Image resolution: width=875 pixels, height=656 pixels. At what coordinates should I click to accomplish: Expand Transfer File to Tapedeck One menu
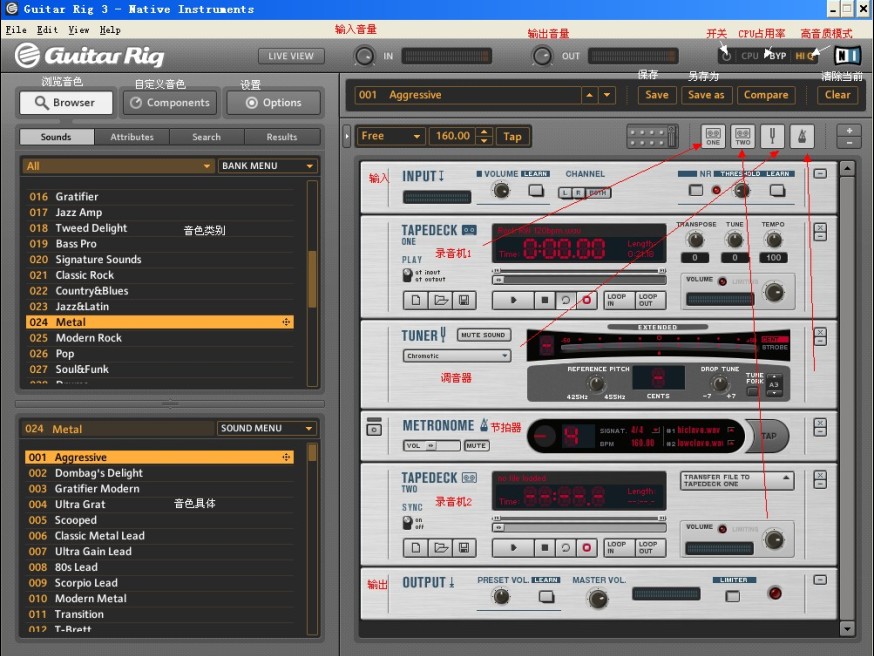(737, 480)
